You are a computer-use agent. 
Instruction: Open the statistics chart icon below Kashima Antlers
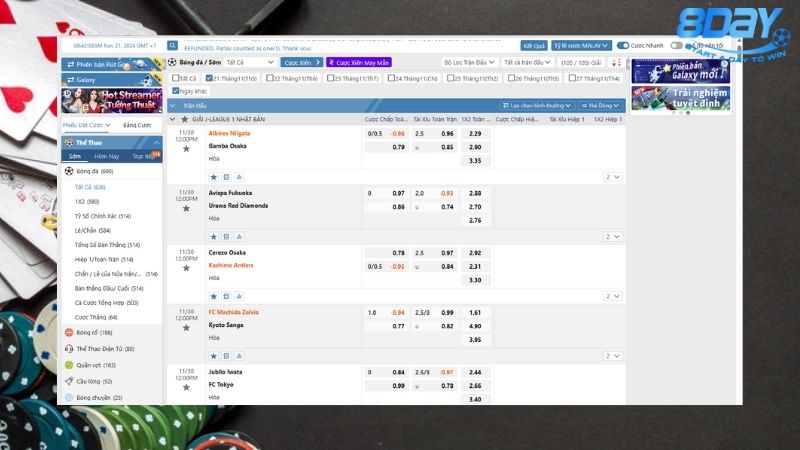coord(239,296)
